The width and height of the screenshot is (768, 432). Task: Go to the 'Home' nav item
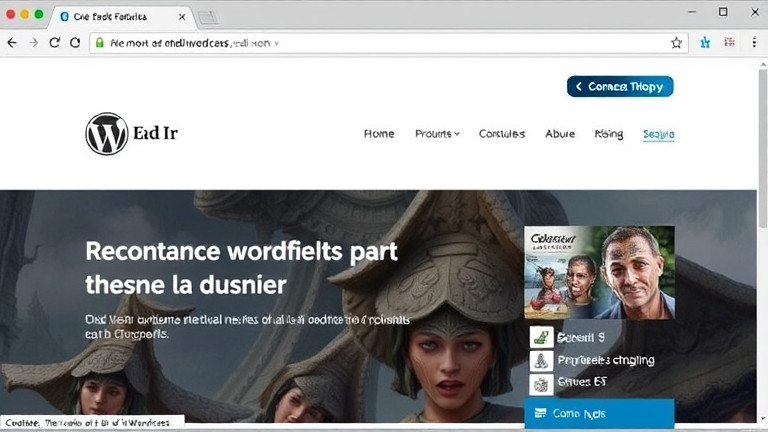click(x=379, y=134)
